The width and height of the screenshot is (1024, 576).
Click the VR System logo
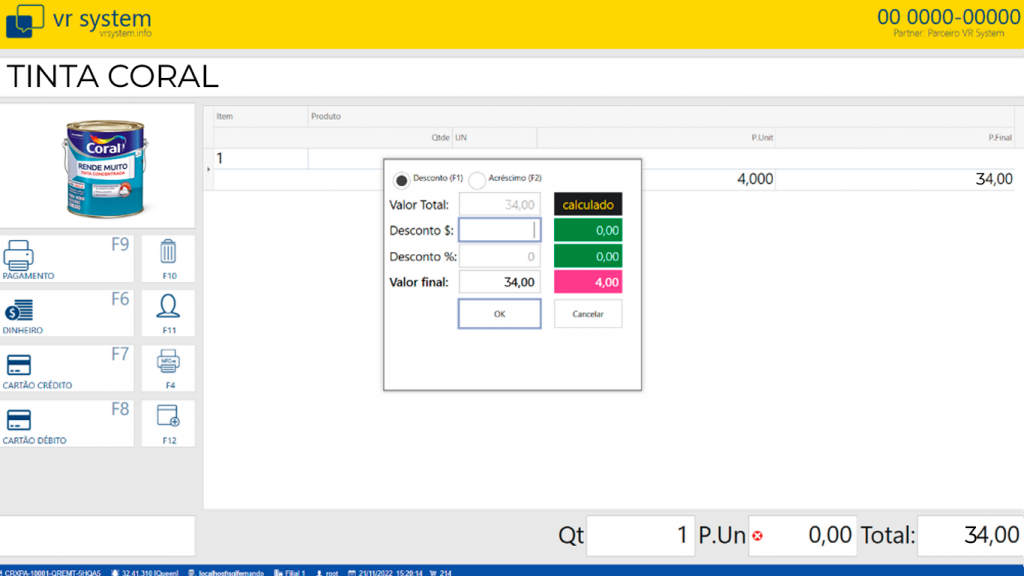25,22
